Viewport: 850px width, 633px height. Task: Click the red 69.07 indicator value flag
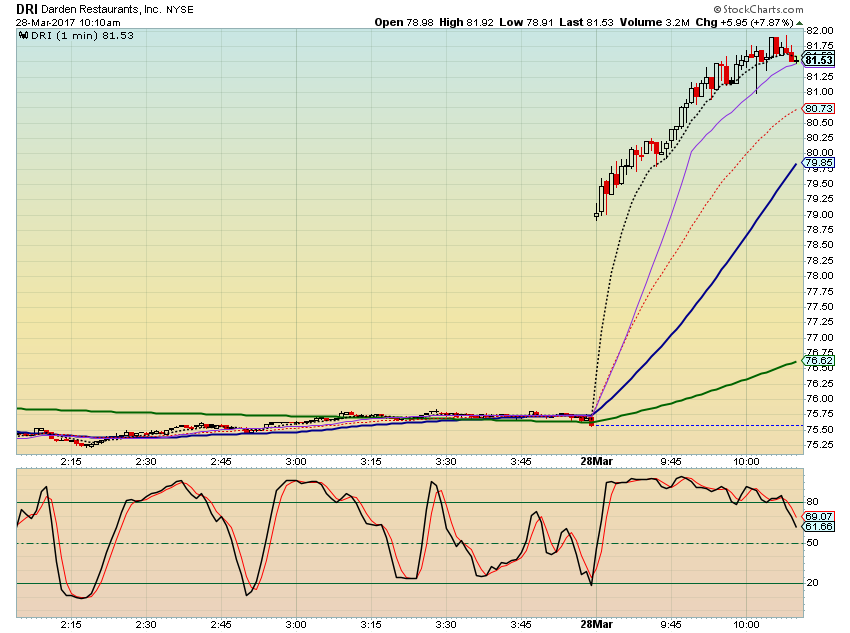819,516
